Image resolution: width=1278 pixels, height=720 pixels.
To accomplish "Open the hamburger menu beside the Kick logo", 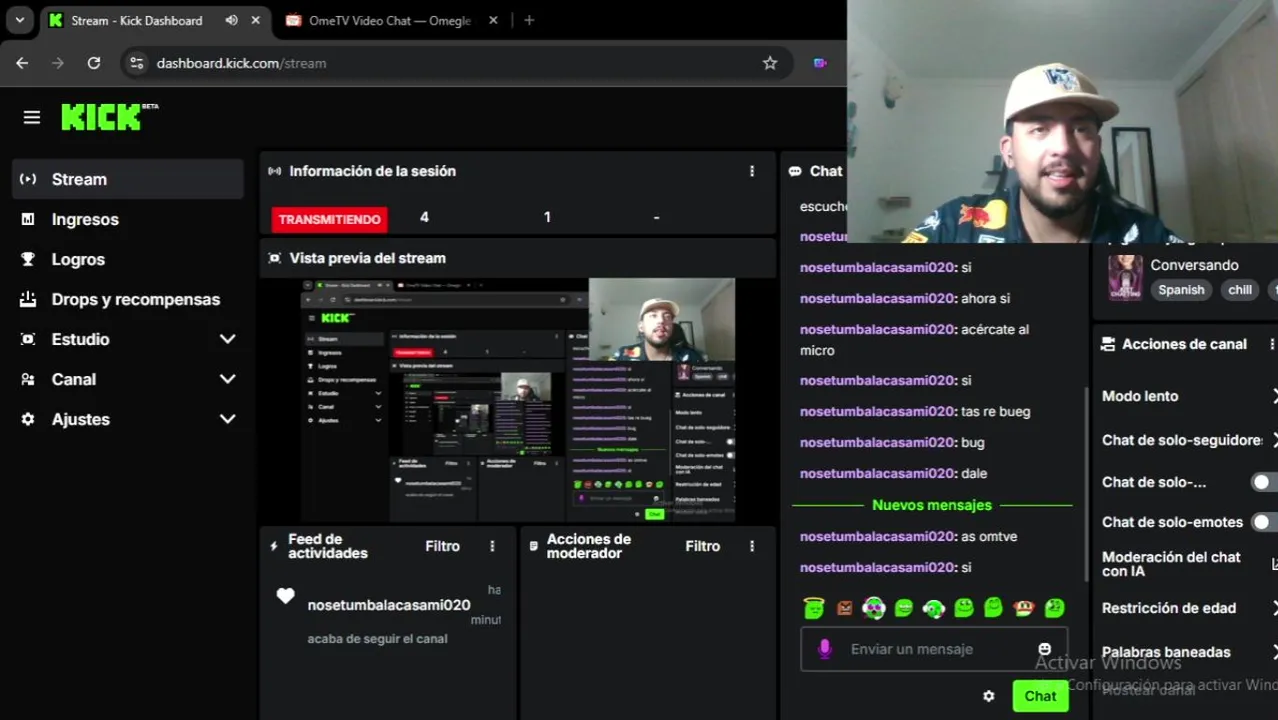I will tap(32, 118).
